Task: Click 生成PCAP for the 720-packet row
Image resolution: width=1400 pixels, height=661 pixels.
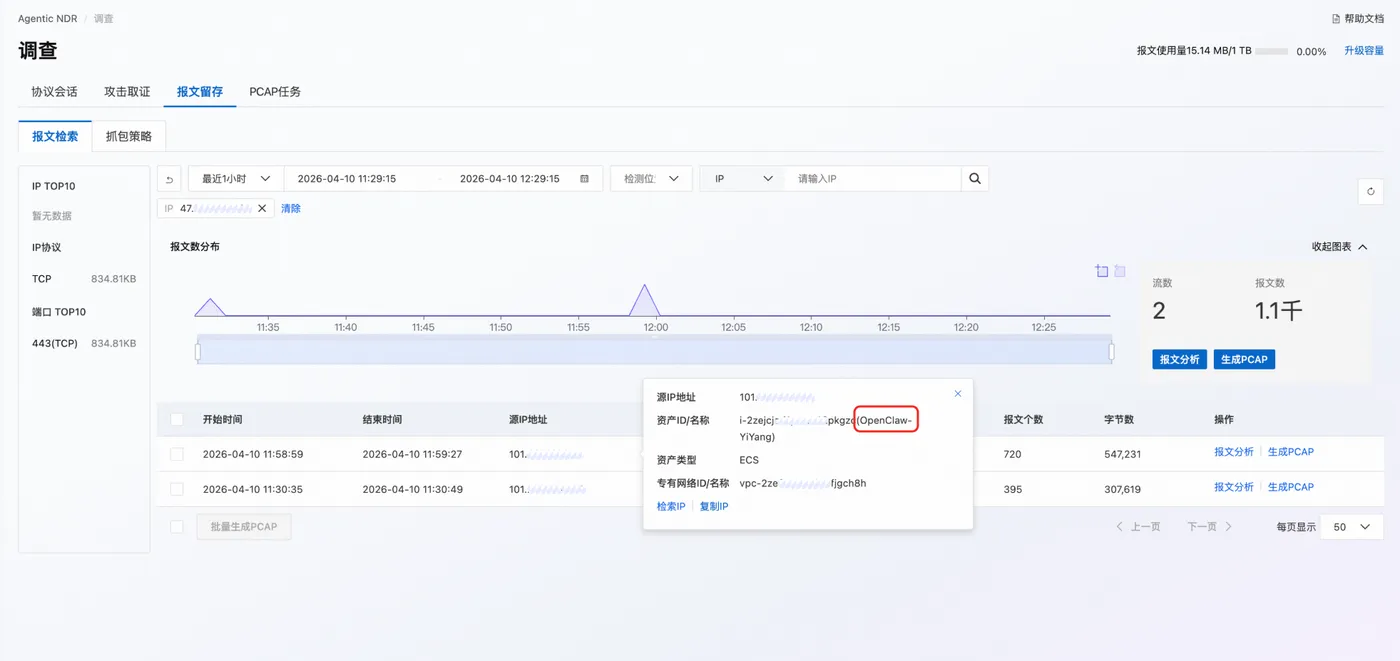Action: coord(1291,452)
